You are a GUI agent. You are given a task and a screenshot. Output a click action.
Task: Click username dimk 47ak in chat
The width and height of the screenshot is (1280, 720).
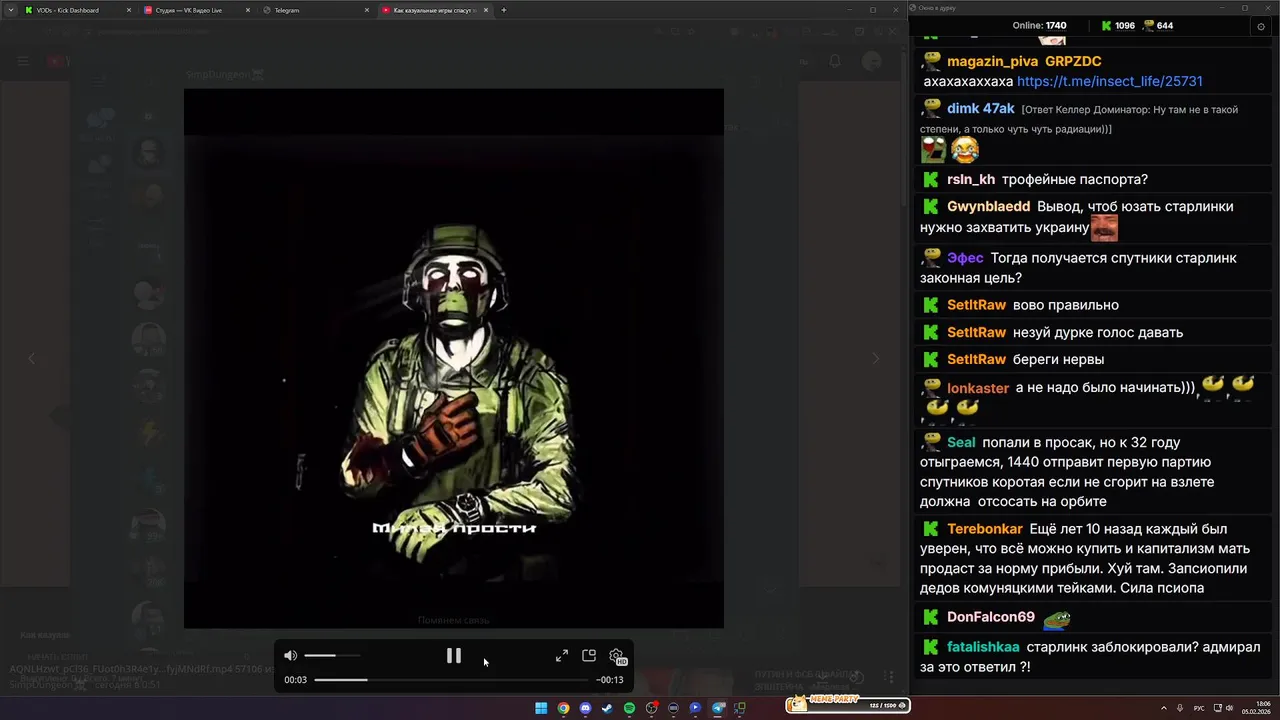click(x=981, y=108)
